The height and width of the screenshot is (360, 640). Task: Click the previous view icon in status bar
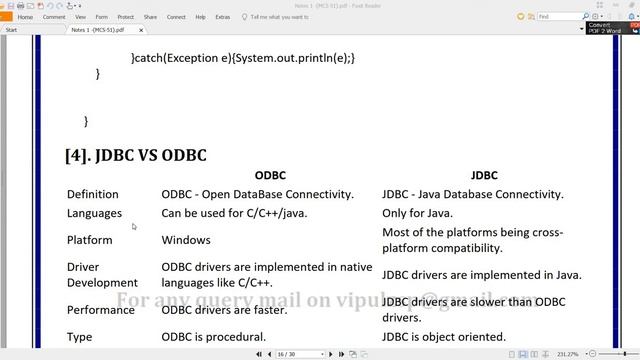353,354
